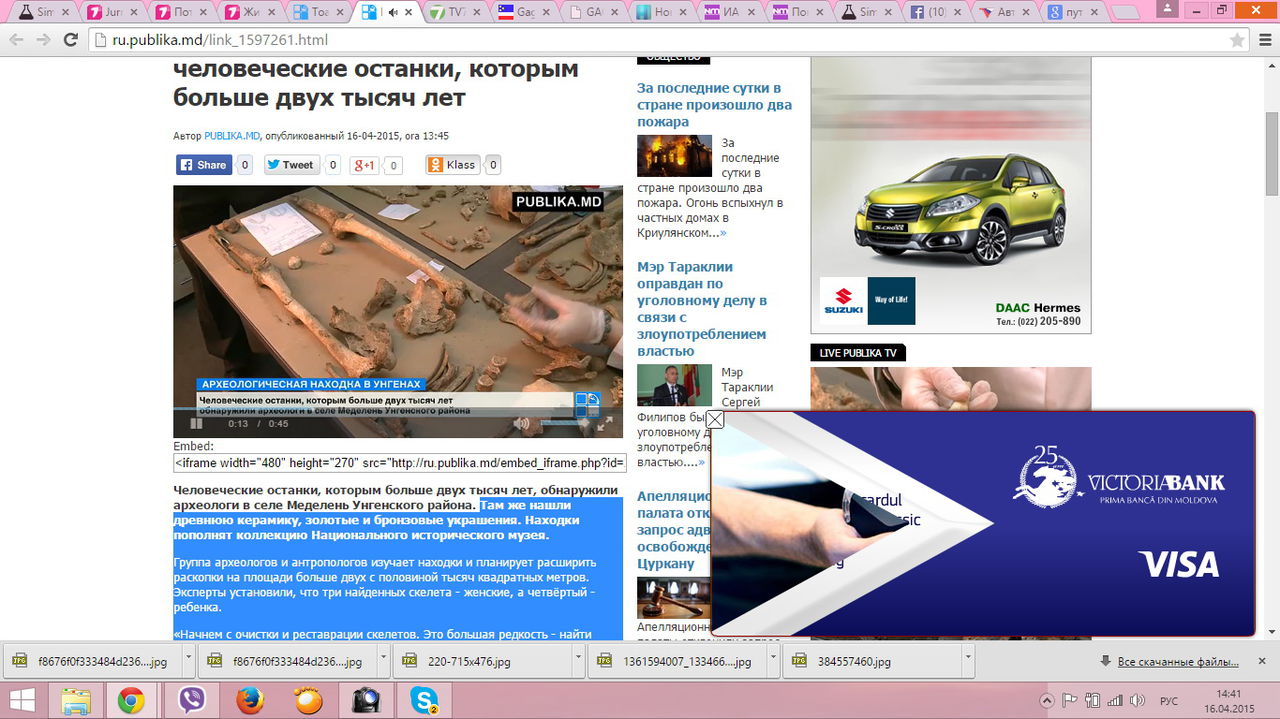Open the clock showing 14:41
The width and height of the screenshot is (1280, 719).
(x=1231, y=700)
